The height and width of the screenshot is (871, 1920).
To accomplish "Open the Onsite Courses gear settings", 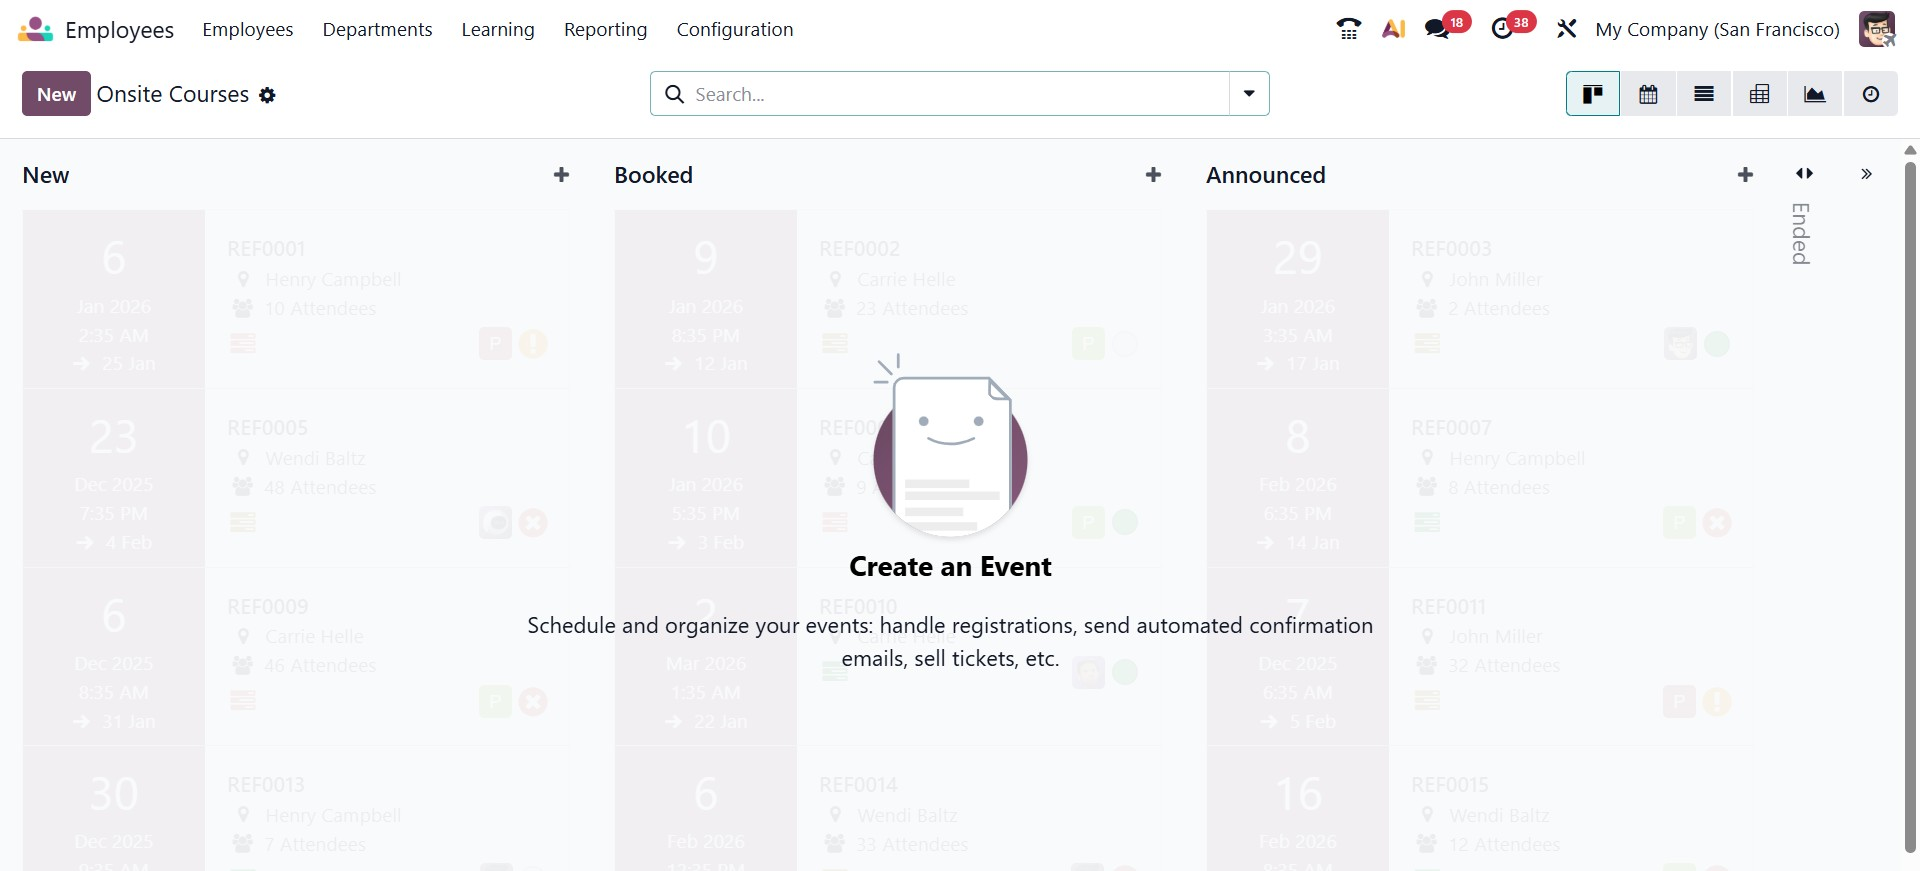I will 267,95.
